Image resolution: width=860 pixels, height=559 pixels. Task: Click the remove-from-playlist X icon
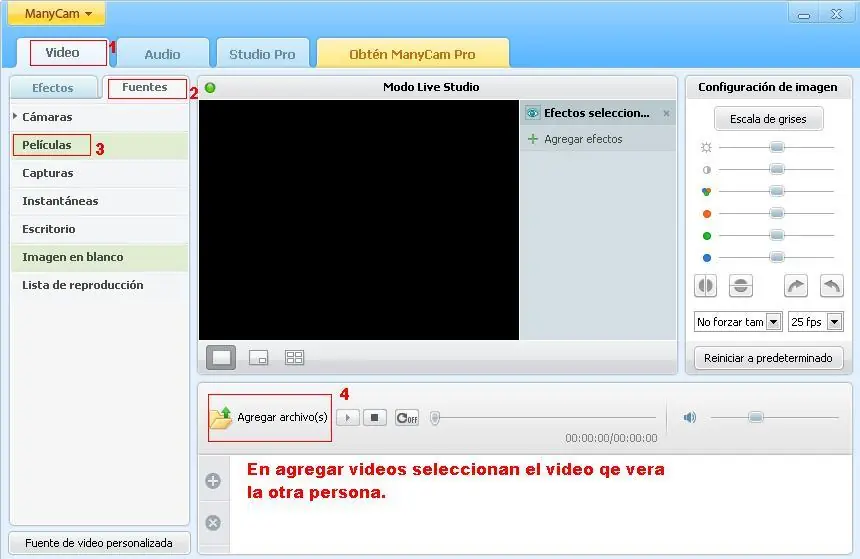(x=213, y=523)
